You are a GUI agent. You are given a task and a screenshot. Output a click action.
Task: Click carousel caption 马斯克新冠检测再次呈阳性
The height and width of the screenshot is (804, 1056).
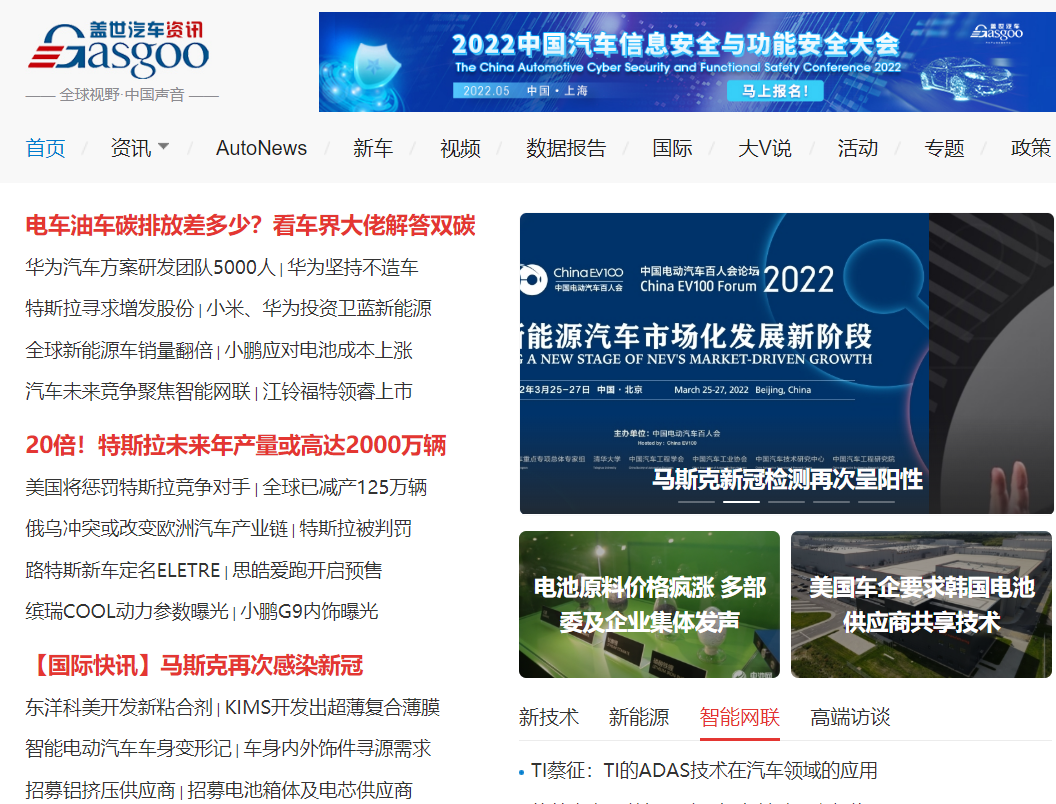[787, 479]
